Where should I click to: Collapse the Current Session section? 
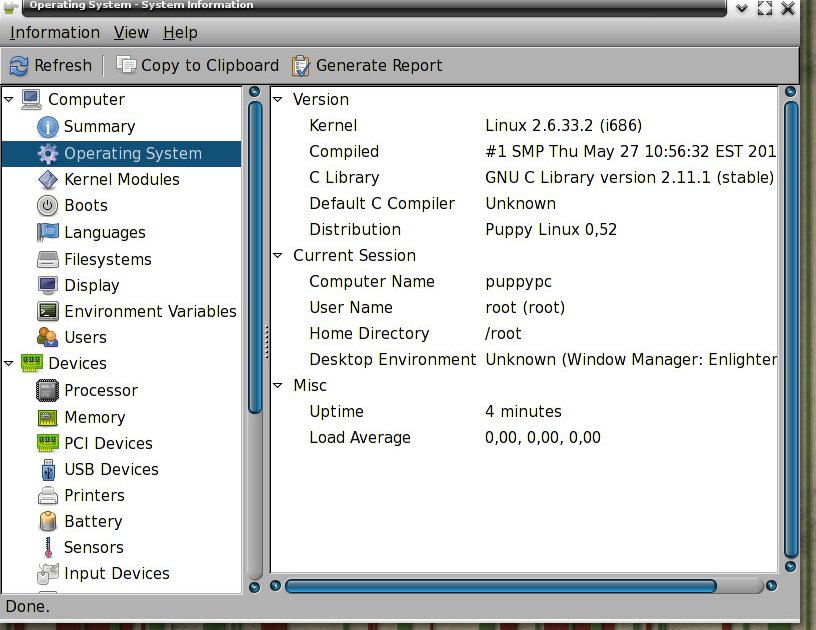click(x=278, y=255)
